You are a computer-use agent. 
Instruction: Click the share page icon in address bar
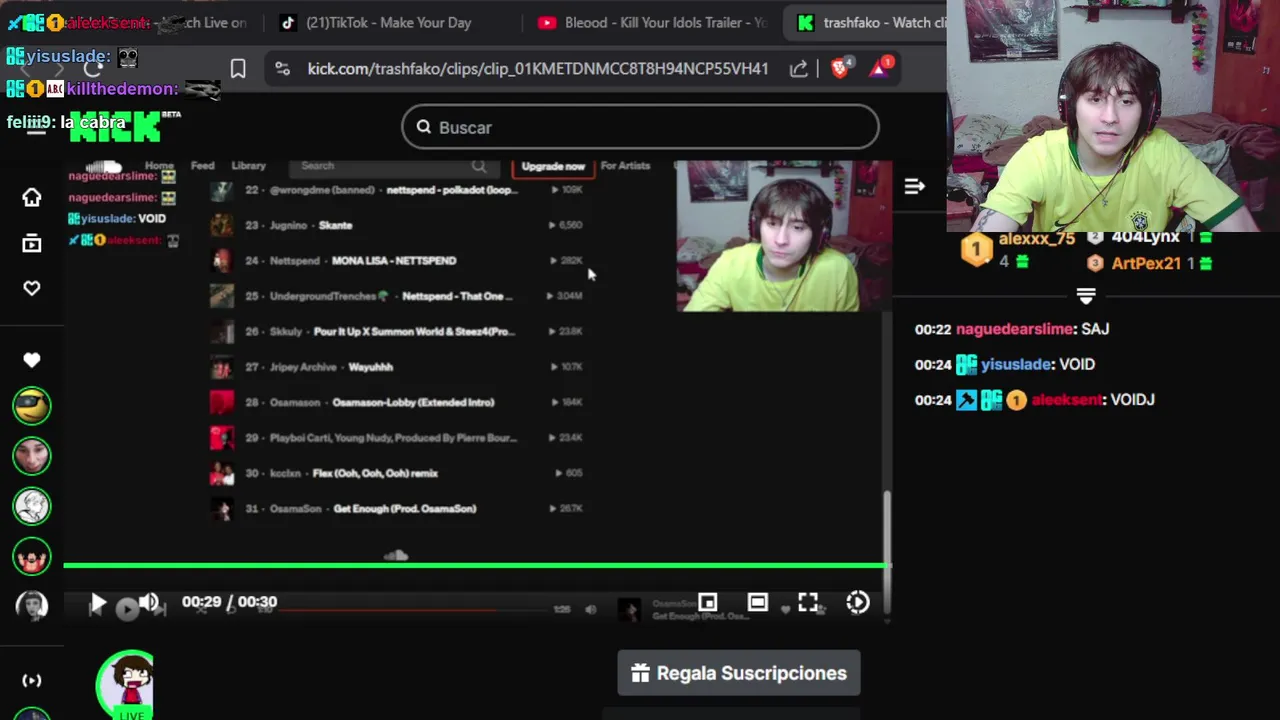(798, 68)
